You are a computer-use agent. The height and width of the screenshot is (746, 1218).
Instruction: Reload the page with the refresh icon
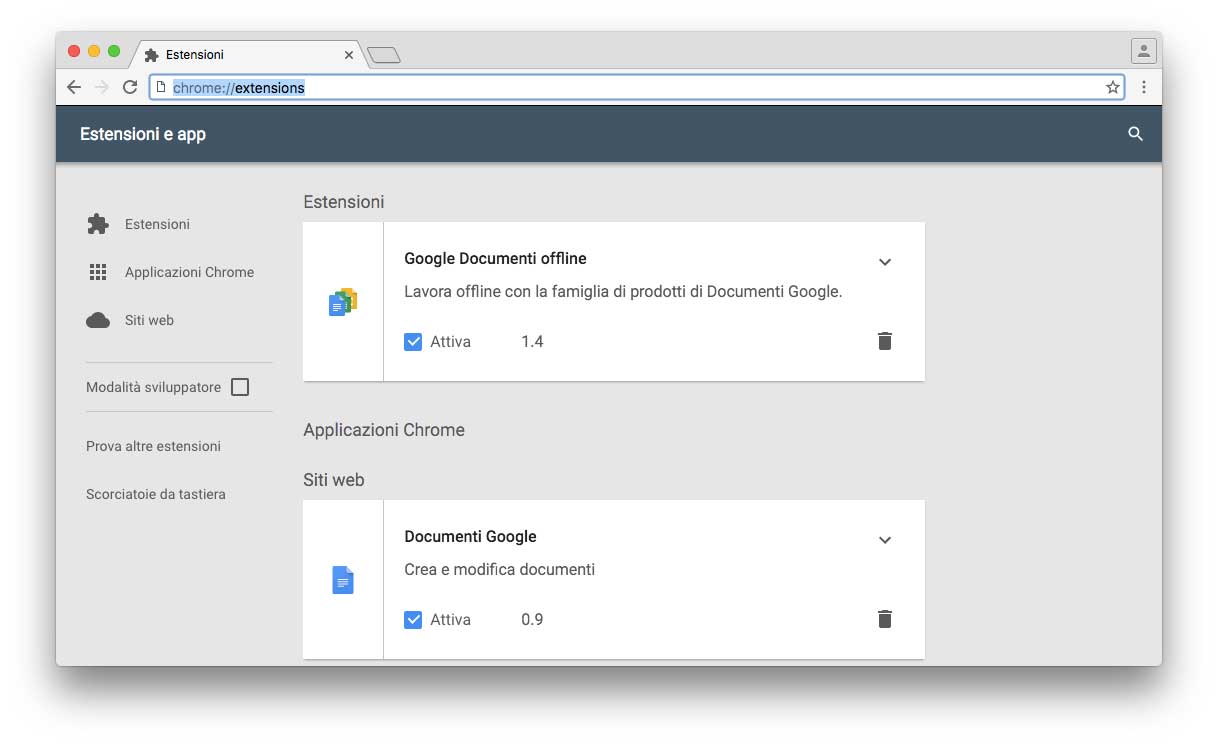pyautogui.click(x=129, y=87)
